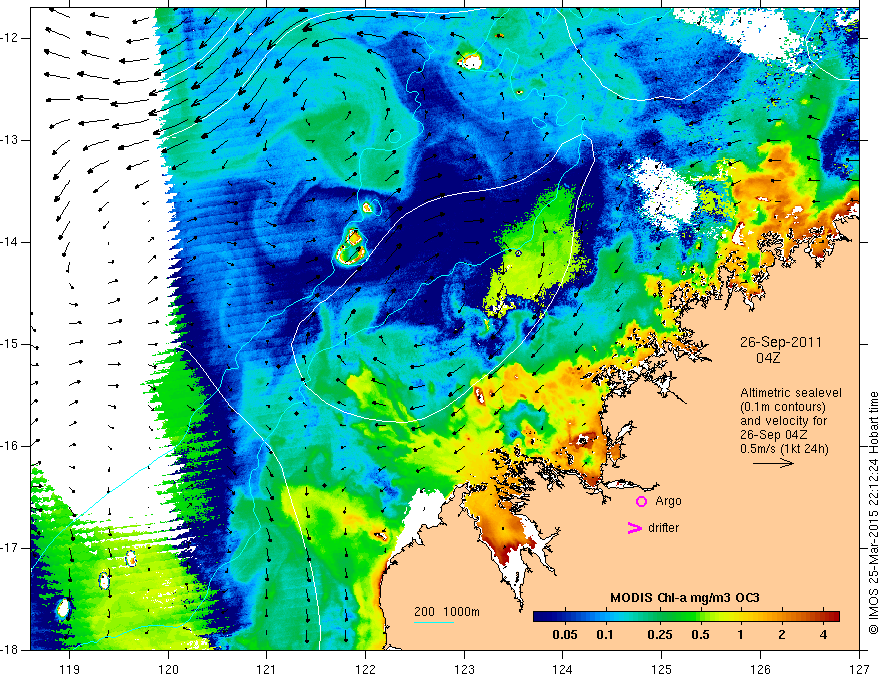
Task: Click the '122' longitude axis label
Action: click(x=365, y=669)
